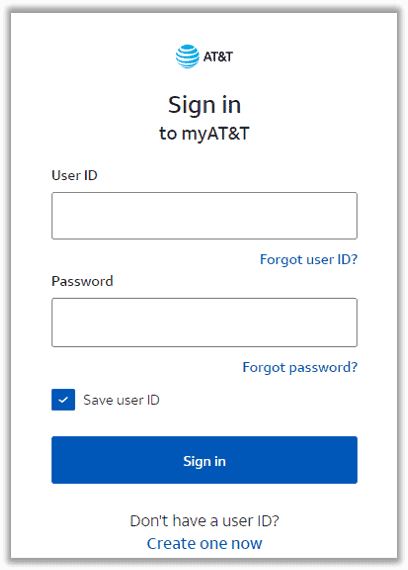Click the Password field label
408x570 pixels.
(x=82, y=281)
